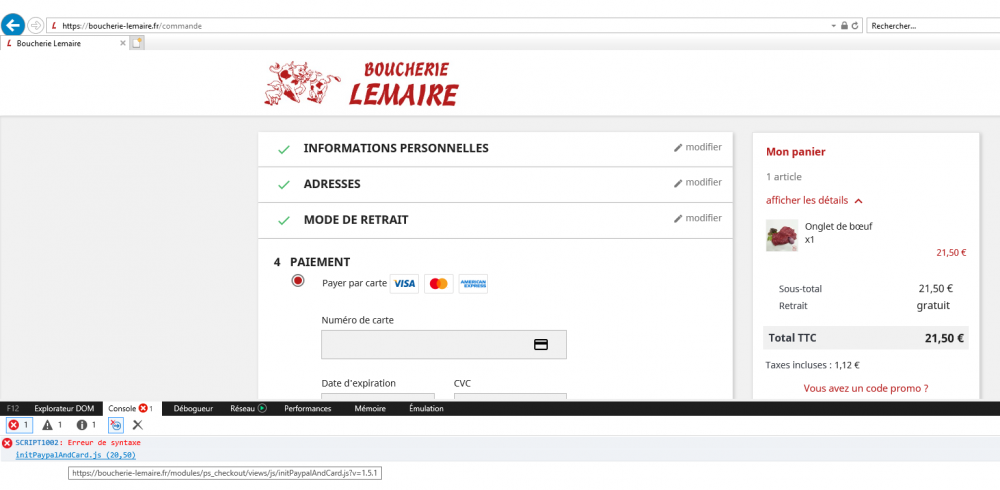
Task: Open the Mémoire developer tab
Action: [x=370, y=408]
